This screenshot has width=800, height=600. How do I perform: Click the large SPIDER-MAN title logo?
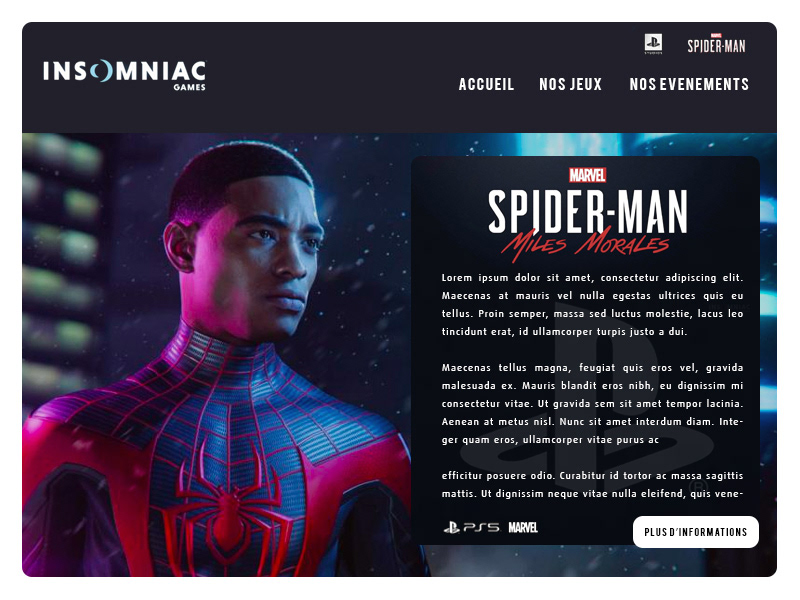tap(587, 212)
